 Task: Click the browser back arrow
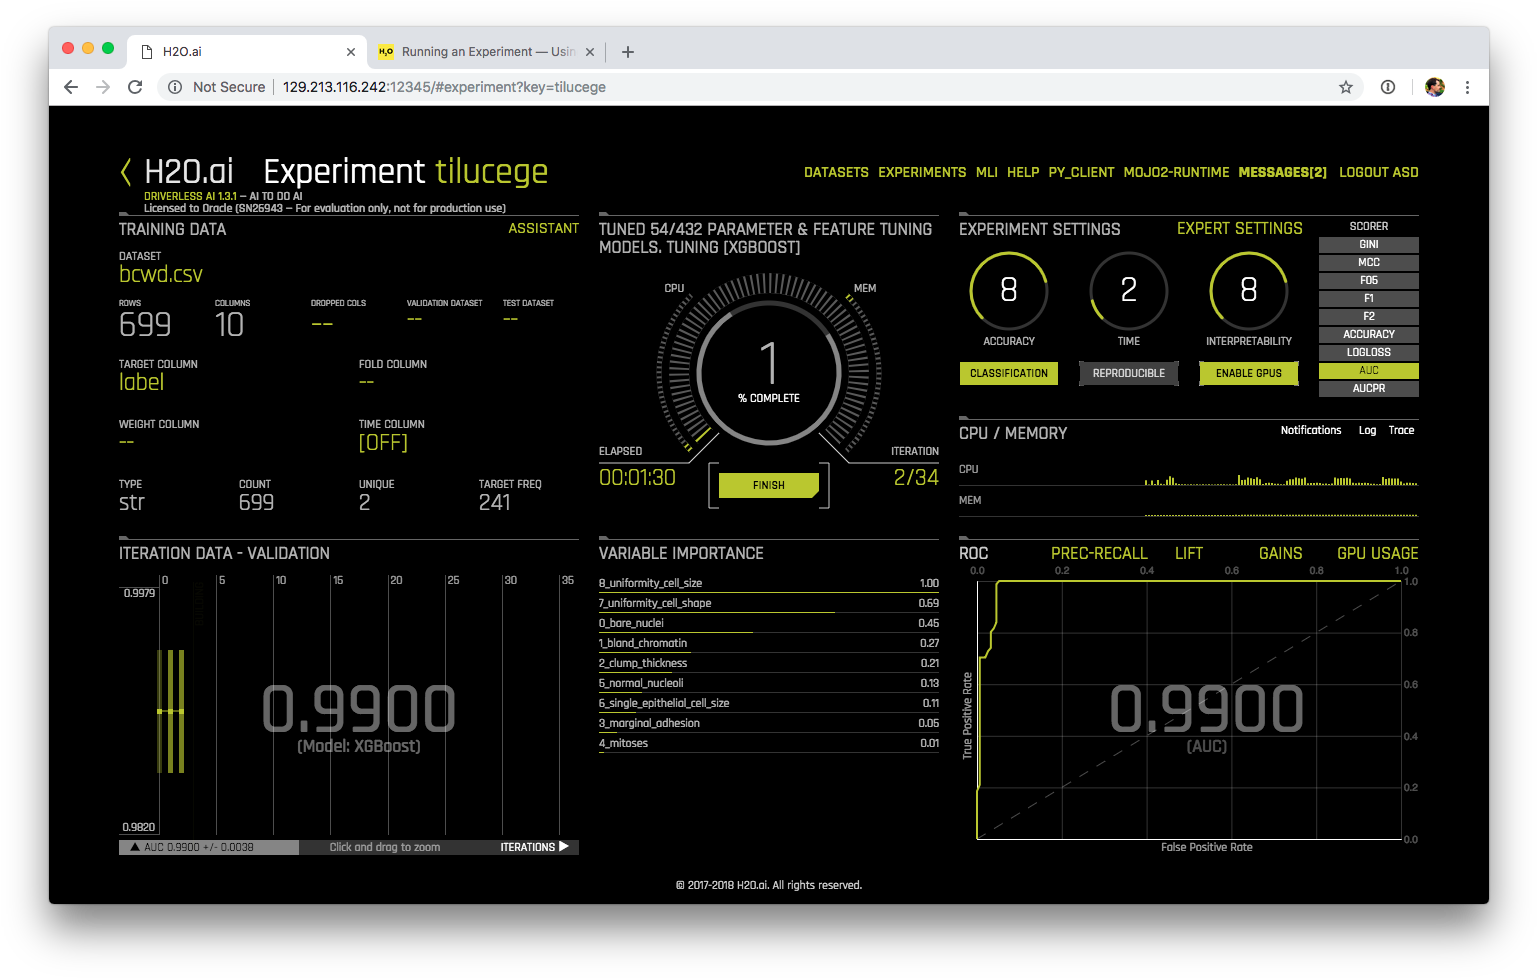coord(71,87)
